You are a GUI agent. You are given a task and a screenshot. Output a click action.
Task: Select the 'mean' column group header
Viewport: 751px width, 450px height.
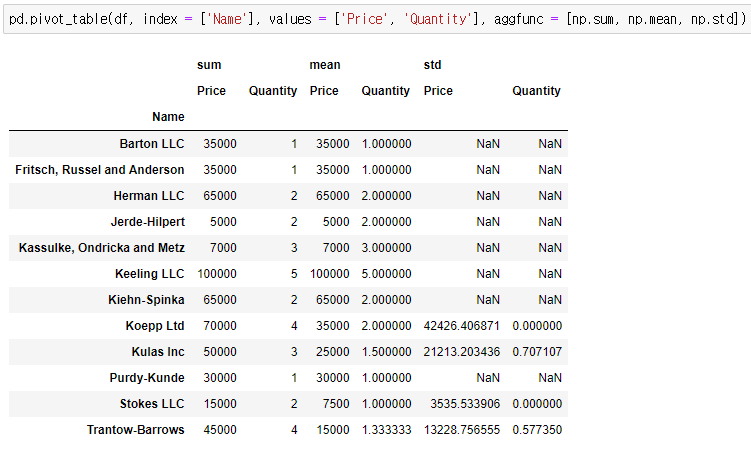325,65
